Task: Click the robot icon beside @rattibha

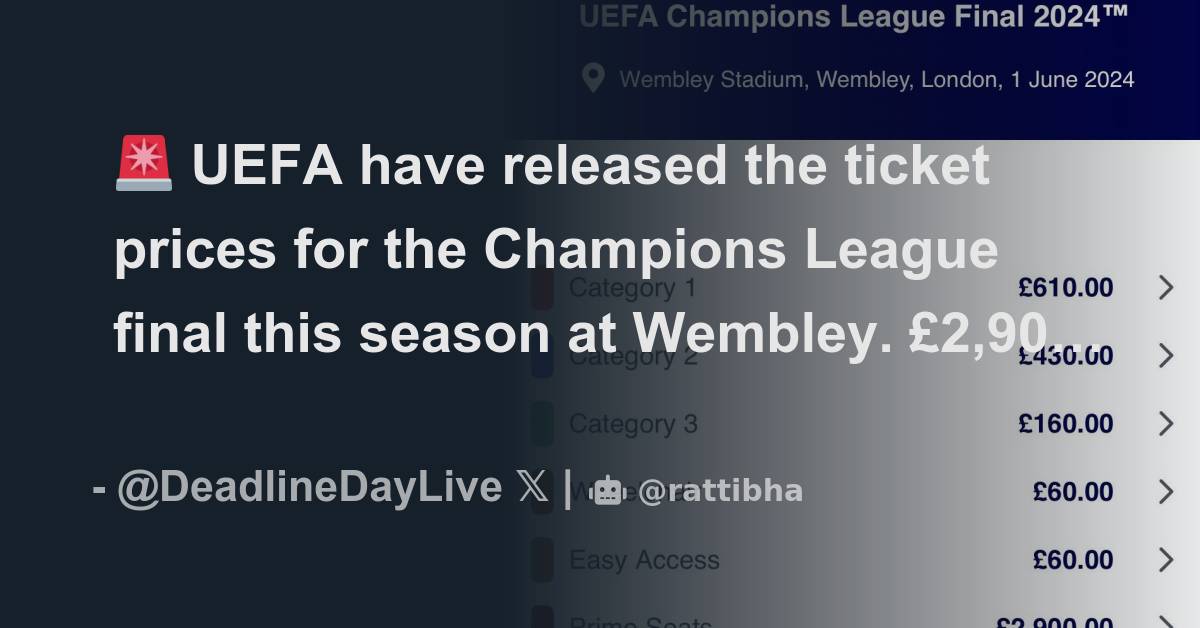Action: [607, 491]
